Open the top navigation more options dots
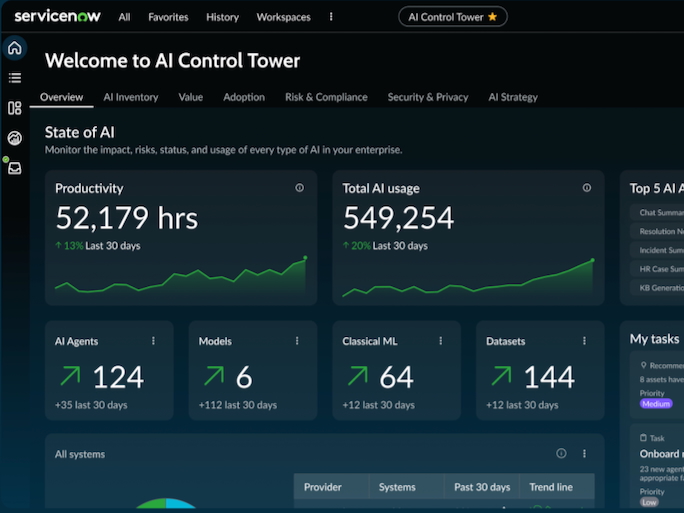The image size is (684, 513). pos(331,17)
